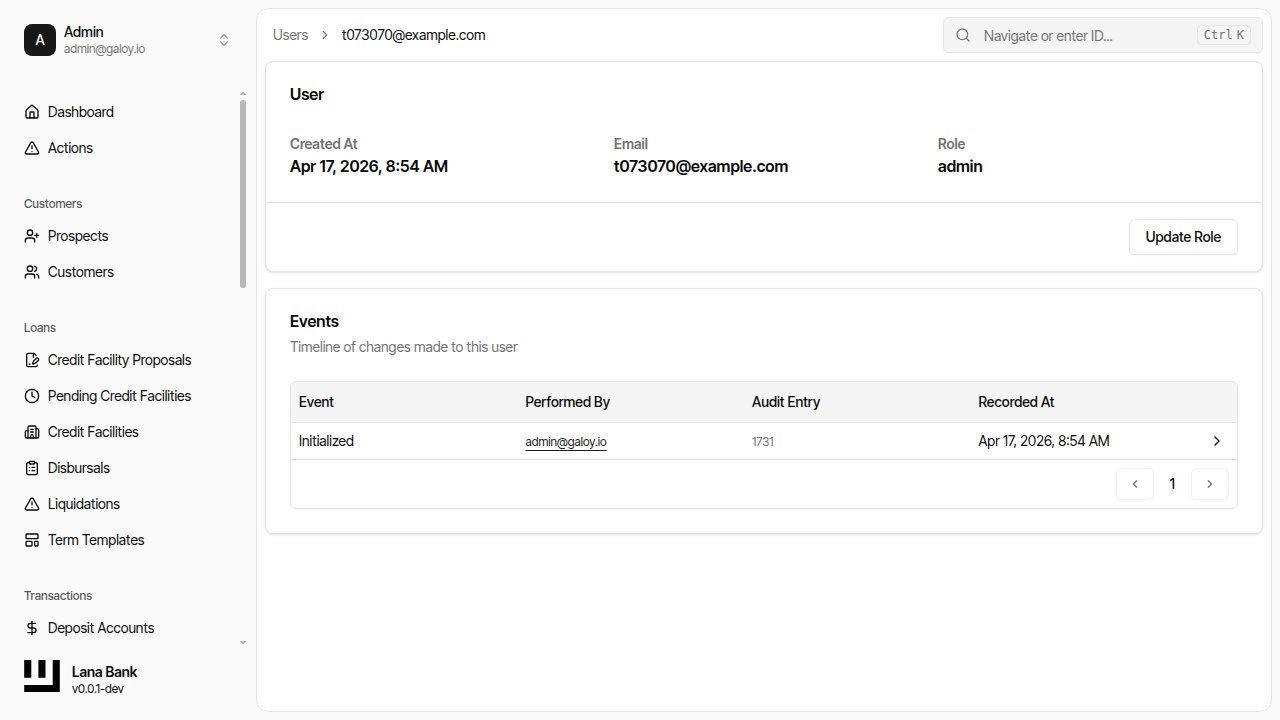Select the Deposit Accounts dollar icon
The height and width of the screenshot is (720, 1280).
click(31, 627)
